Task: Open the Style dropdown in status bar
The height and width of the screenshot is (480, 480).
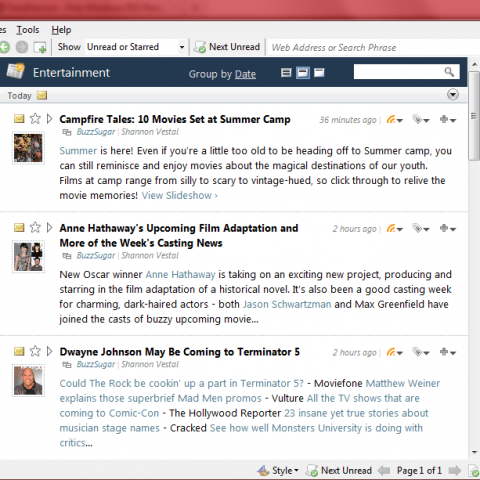Action: click(278, 470)
